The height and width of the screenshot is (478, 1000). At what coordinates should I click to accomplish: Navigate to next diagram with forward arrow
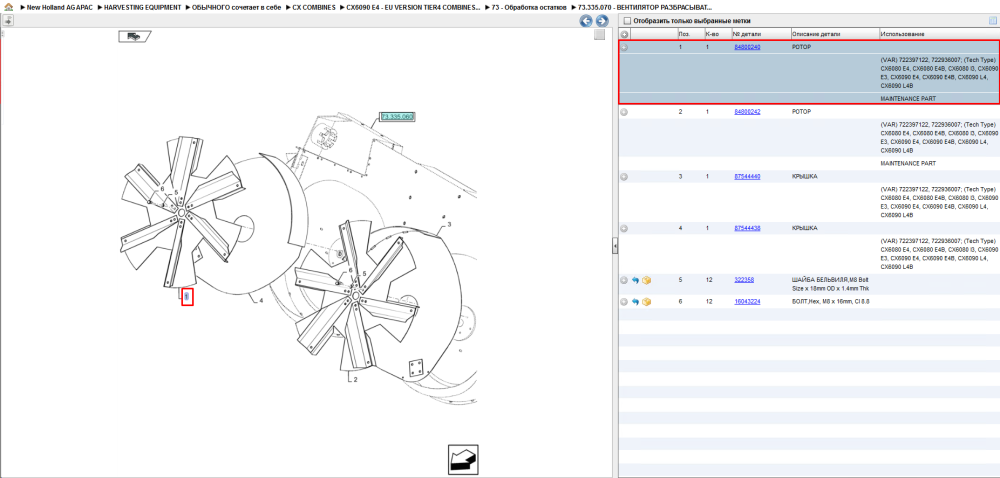pyautogui.click(x=601, y=21)
